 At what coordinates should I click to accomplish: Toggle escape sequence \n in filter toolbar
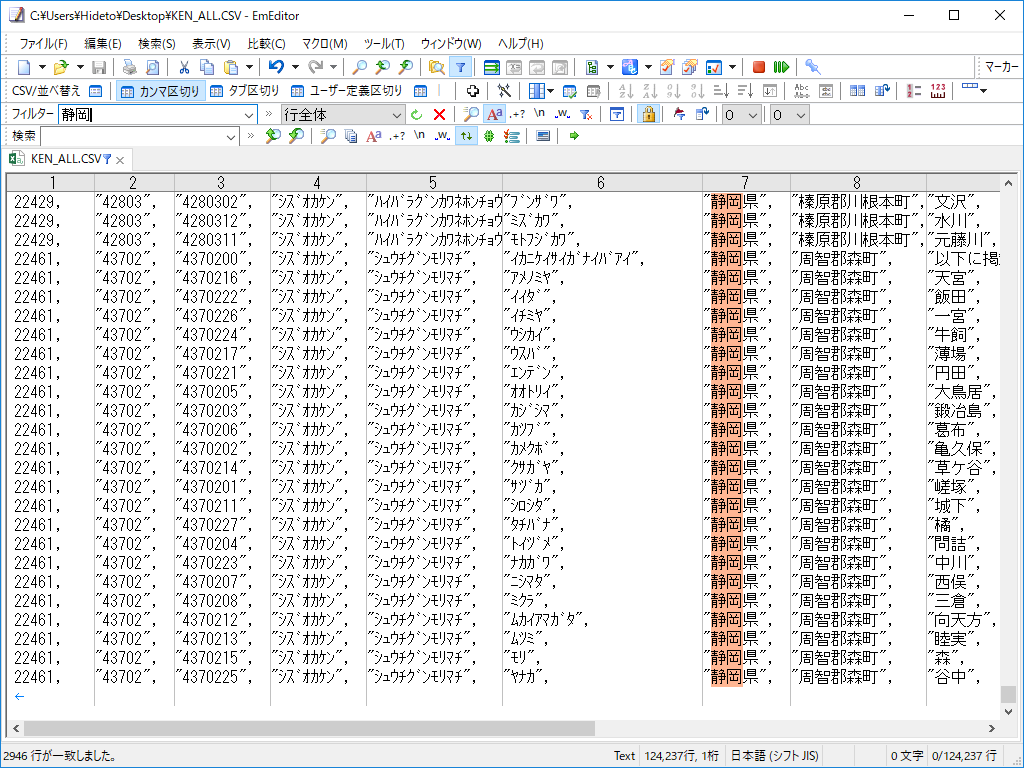tap(539, 115)
